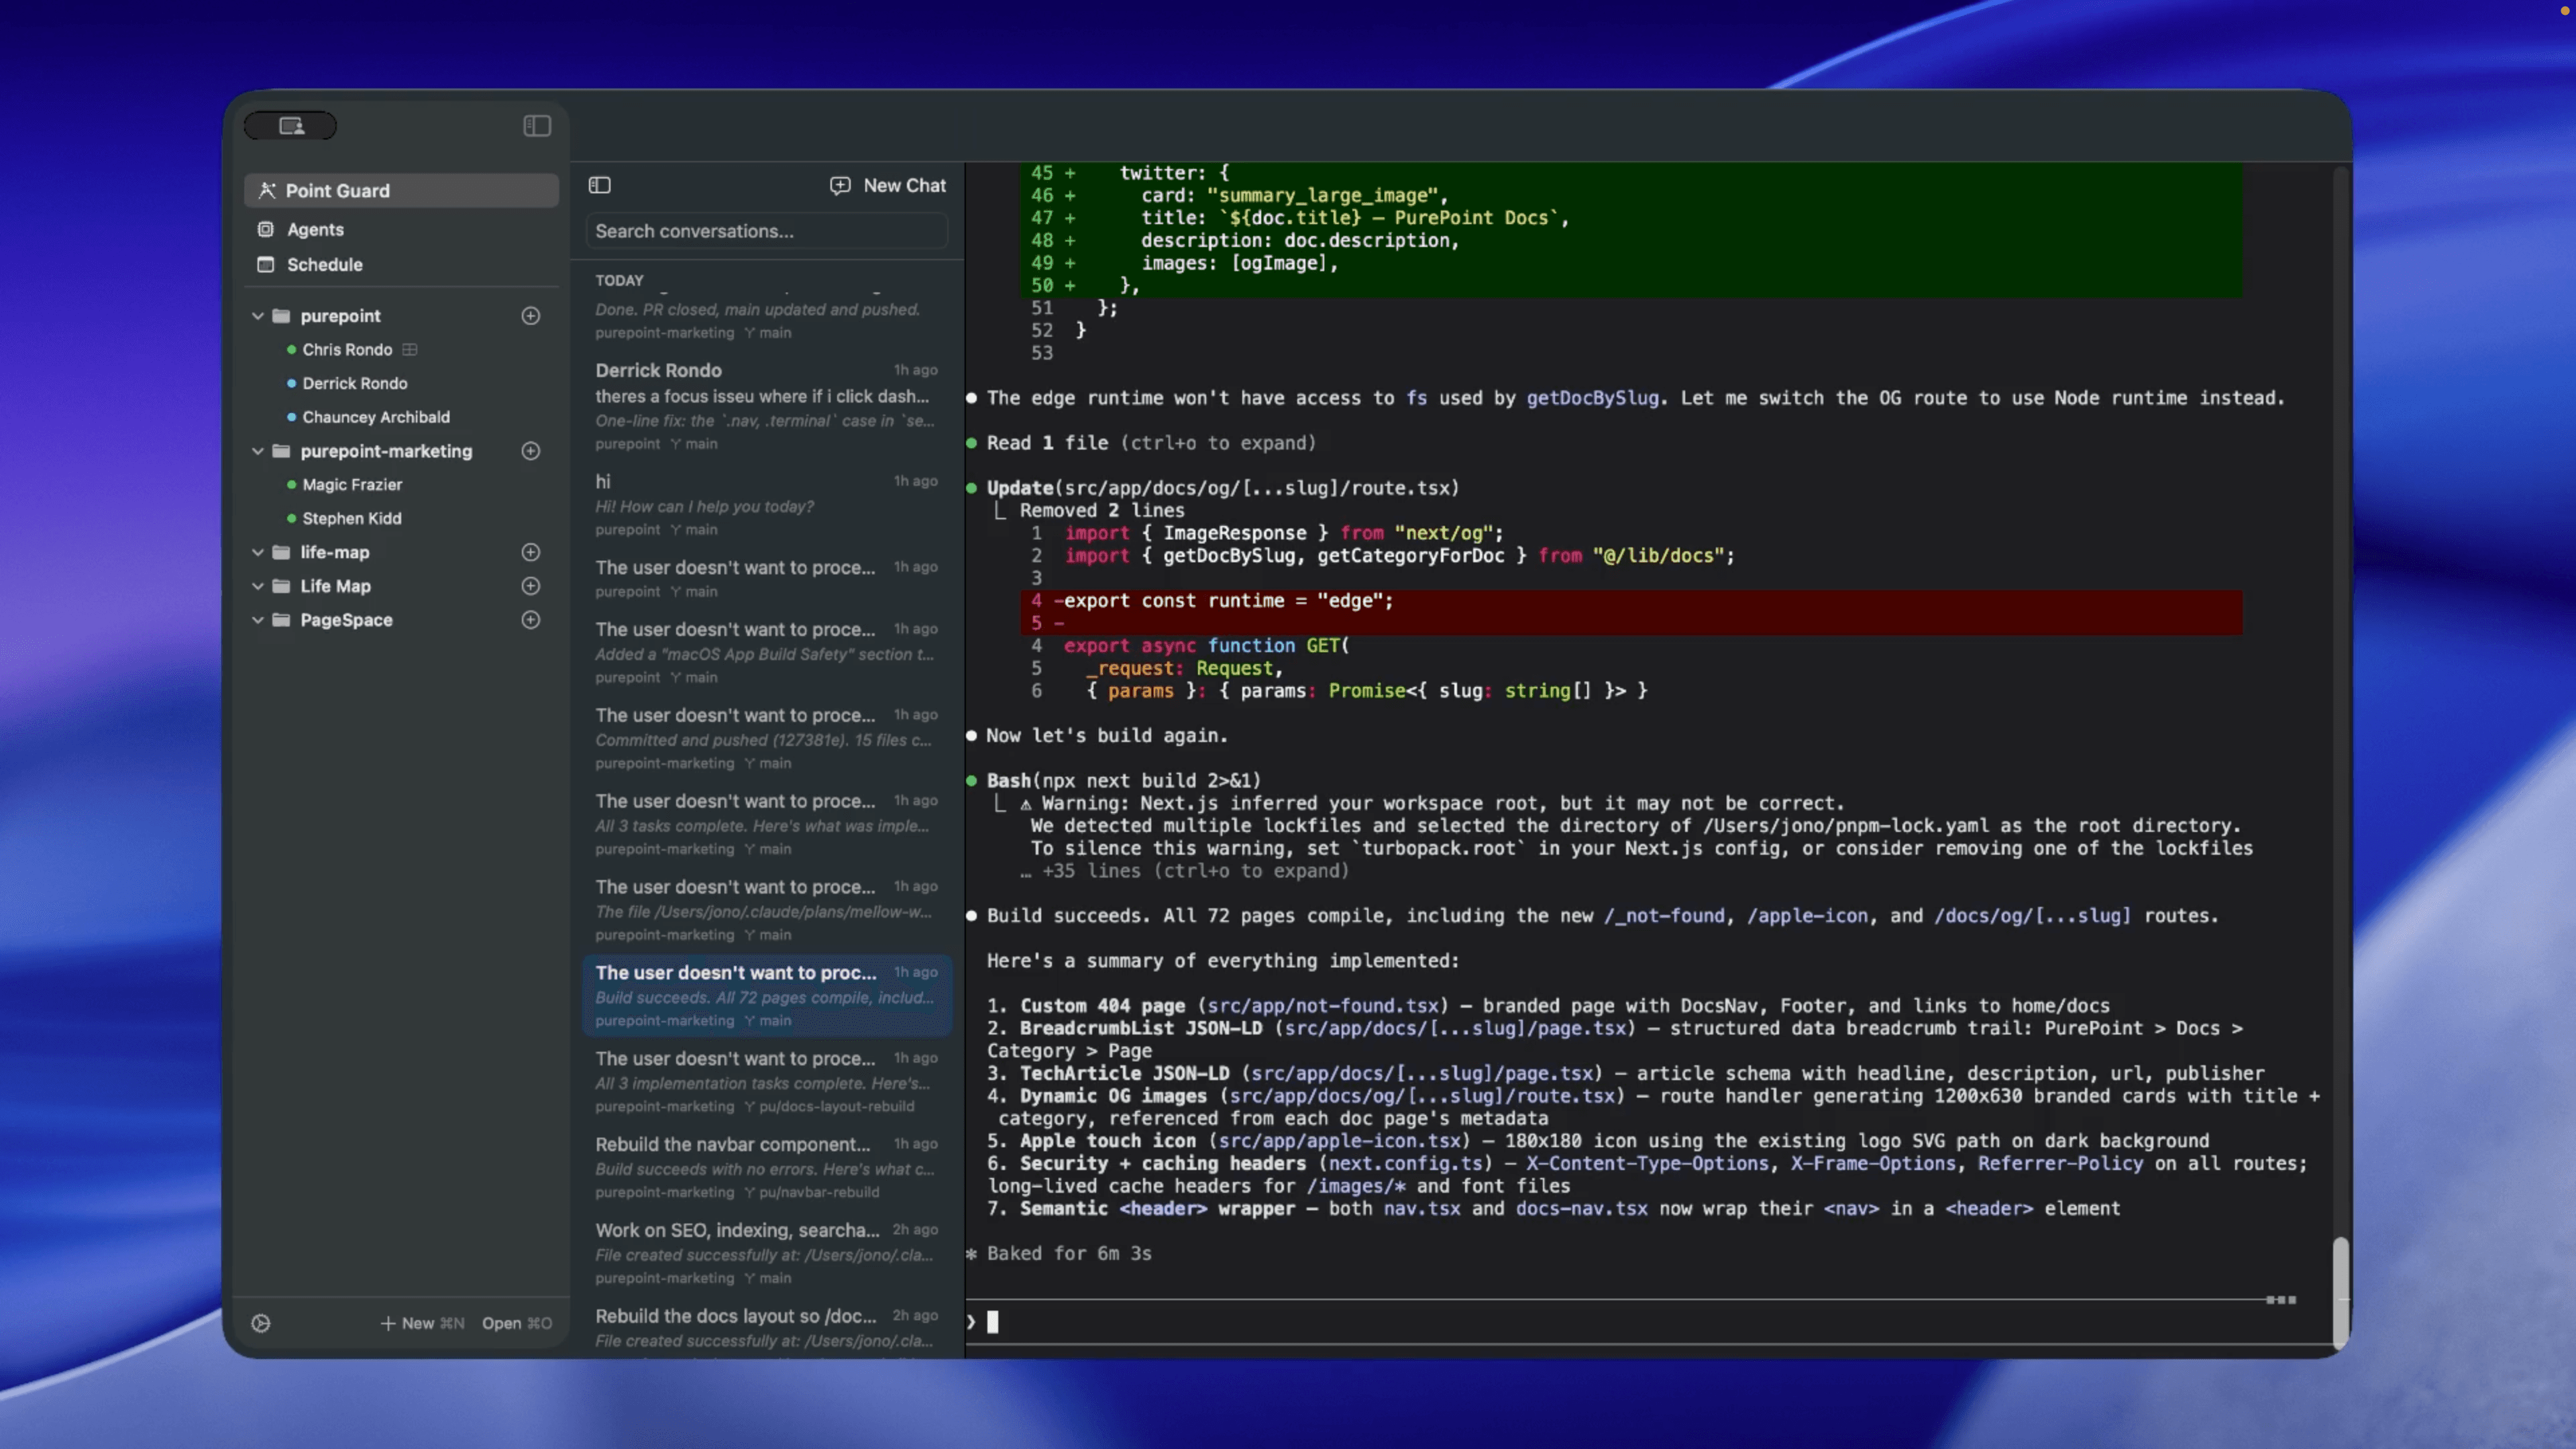
Task: Open 'Work on SEO, indexing' conversation
Action: point(767,1254)
